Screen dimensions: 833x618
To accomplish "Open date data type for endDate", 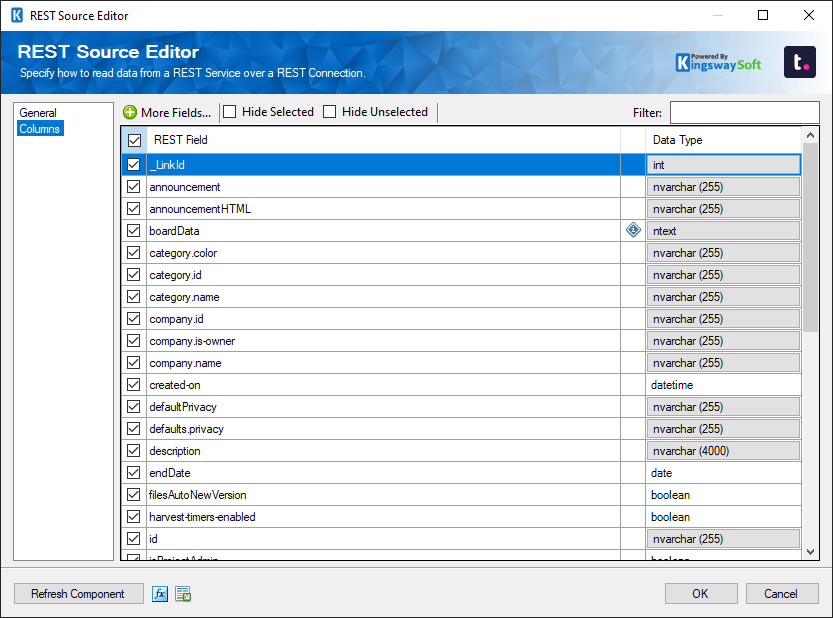I will [x=723, y=472].
